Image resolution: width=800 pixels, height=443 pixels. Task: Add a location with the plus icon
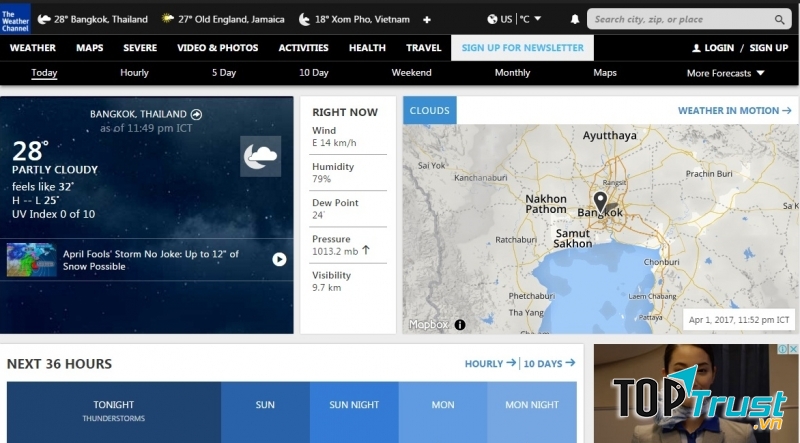[427, 19]
